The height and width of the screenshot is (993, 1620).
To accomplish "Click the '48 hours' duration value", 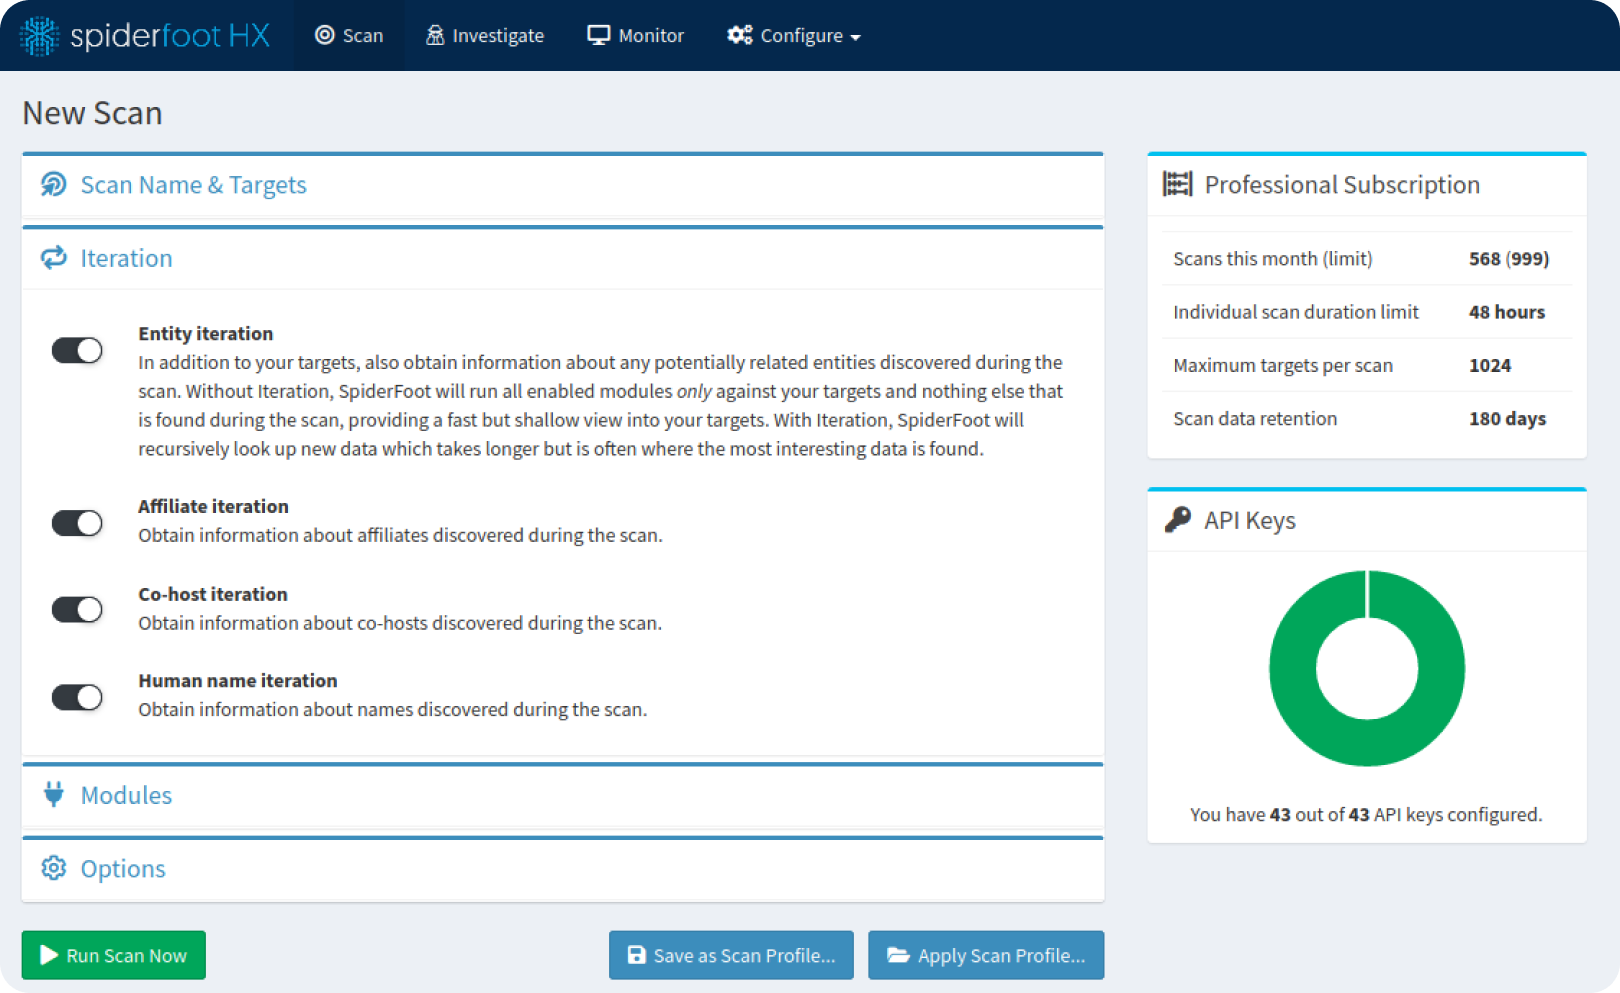I will click(1507, 312).
